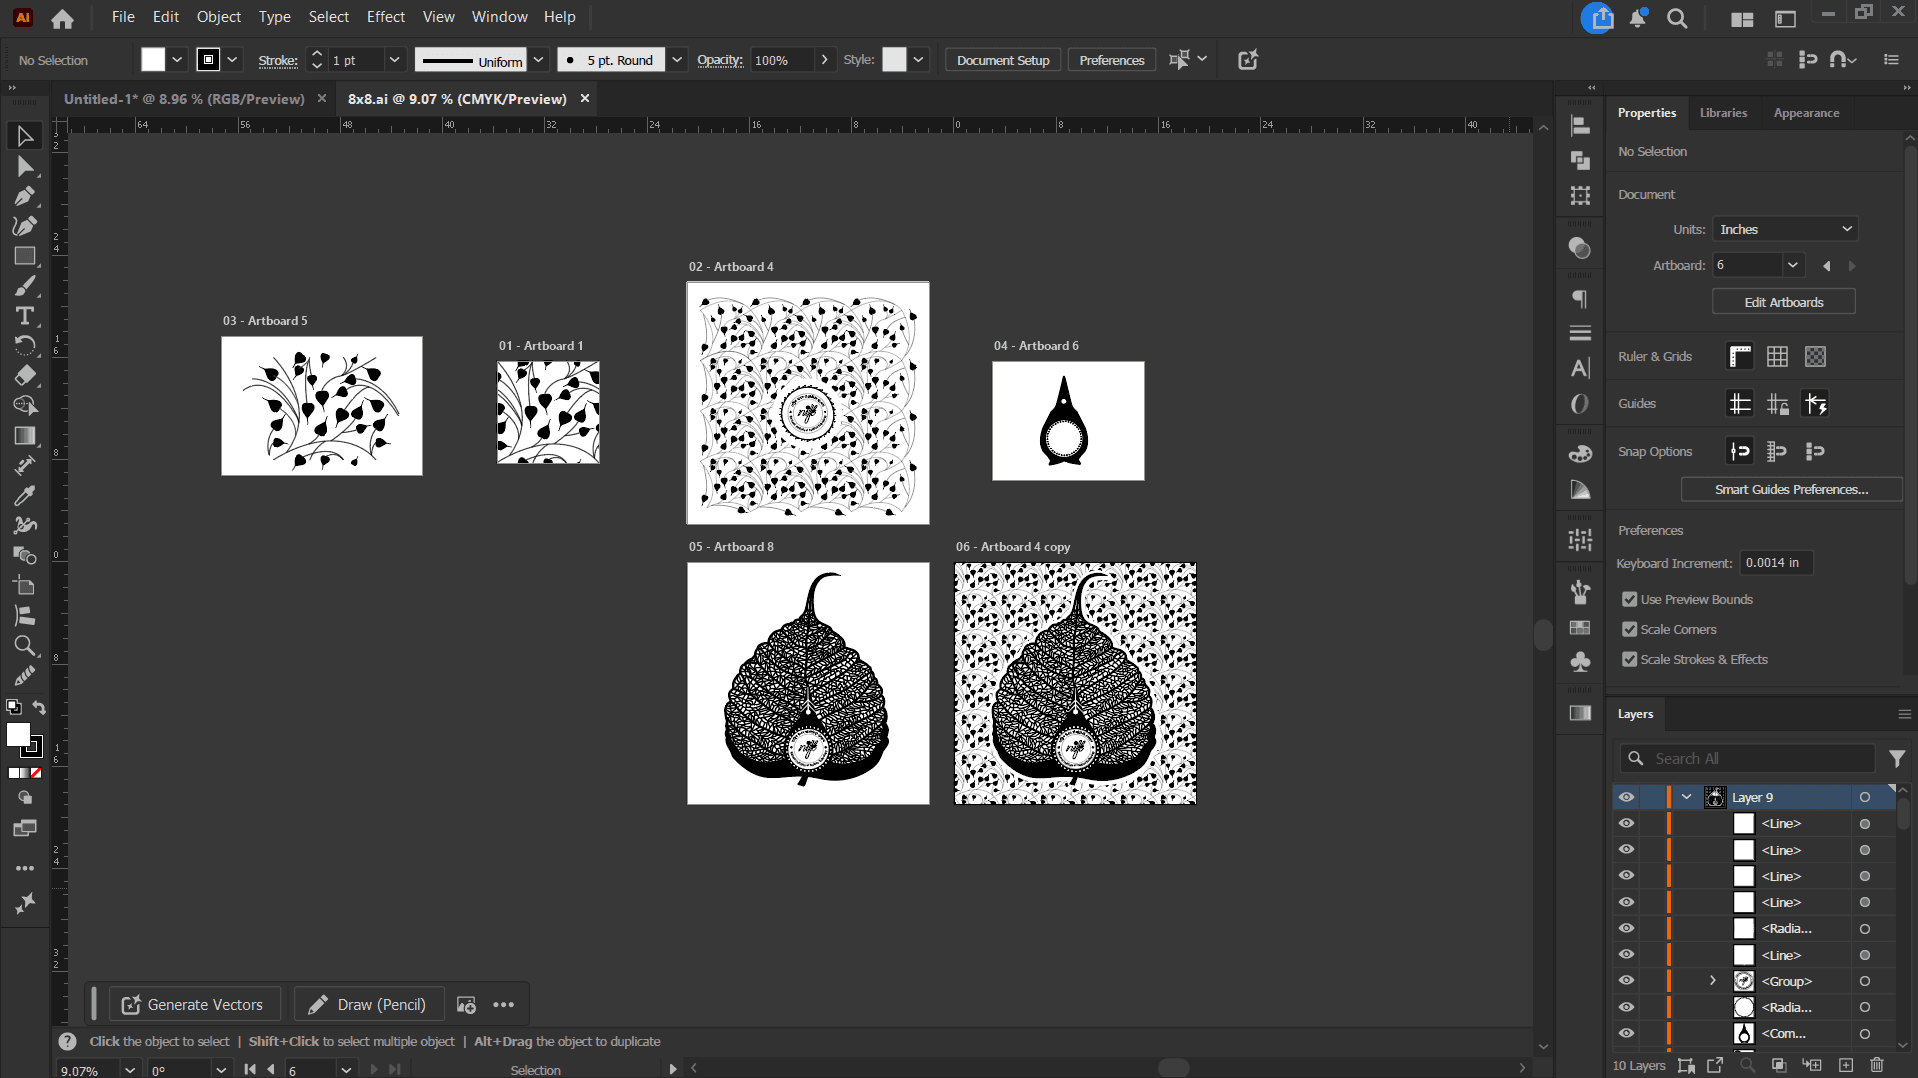Show the grid using Ruler & Grids icon
Screen dimensions: 1918x1078
(x=1777, y=357)
